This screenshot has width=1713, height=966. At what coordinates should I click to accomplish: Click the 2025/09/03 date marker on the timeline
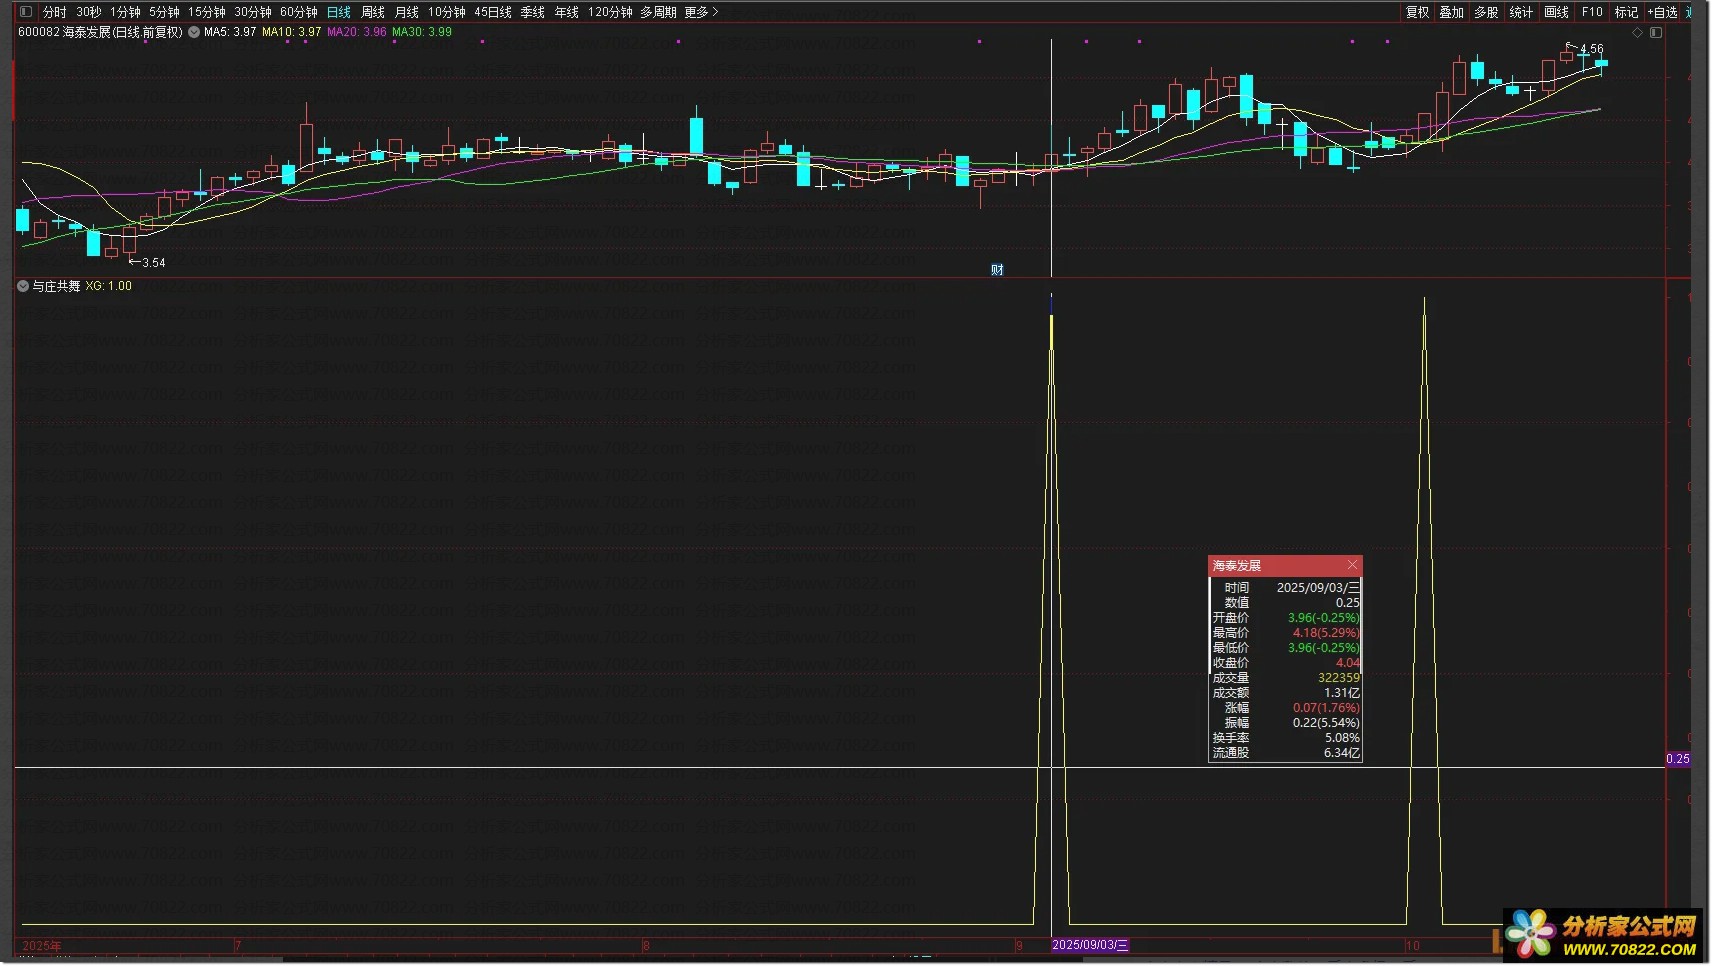point(1090,945)
